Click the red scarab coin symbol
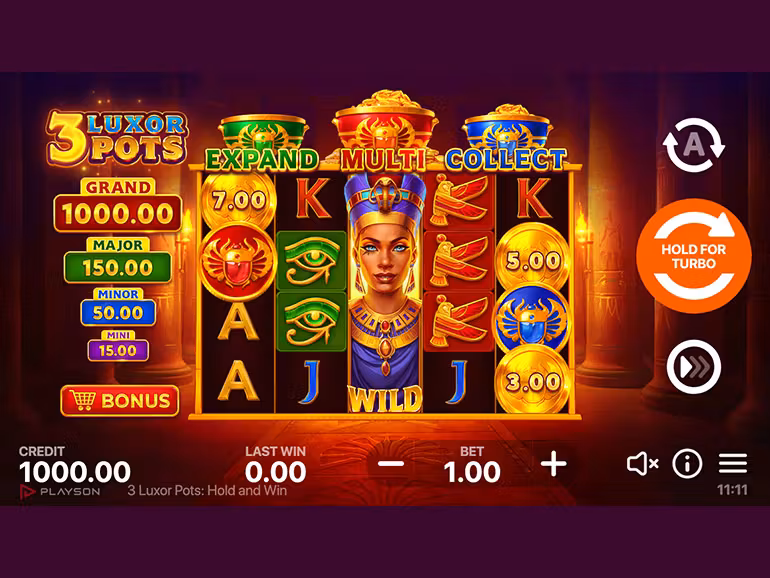This screenshot has height=578, width=770. [237, 261]
